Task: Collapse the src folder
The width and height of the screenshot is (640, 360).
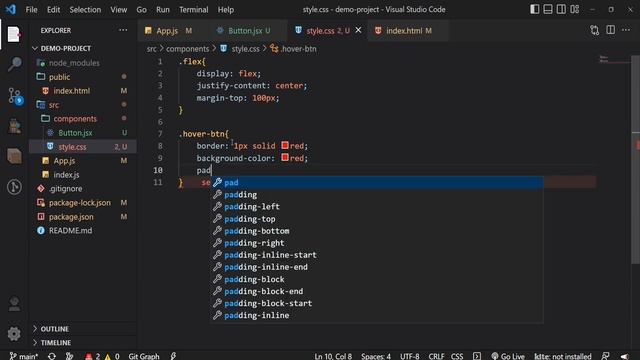Action: click(82, 105)
